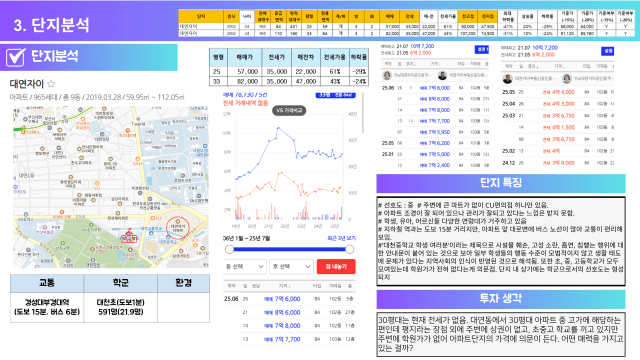Click the 대천초(도보1분) school cell
Screen dimensions: 640x360
tap(120, 307)
